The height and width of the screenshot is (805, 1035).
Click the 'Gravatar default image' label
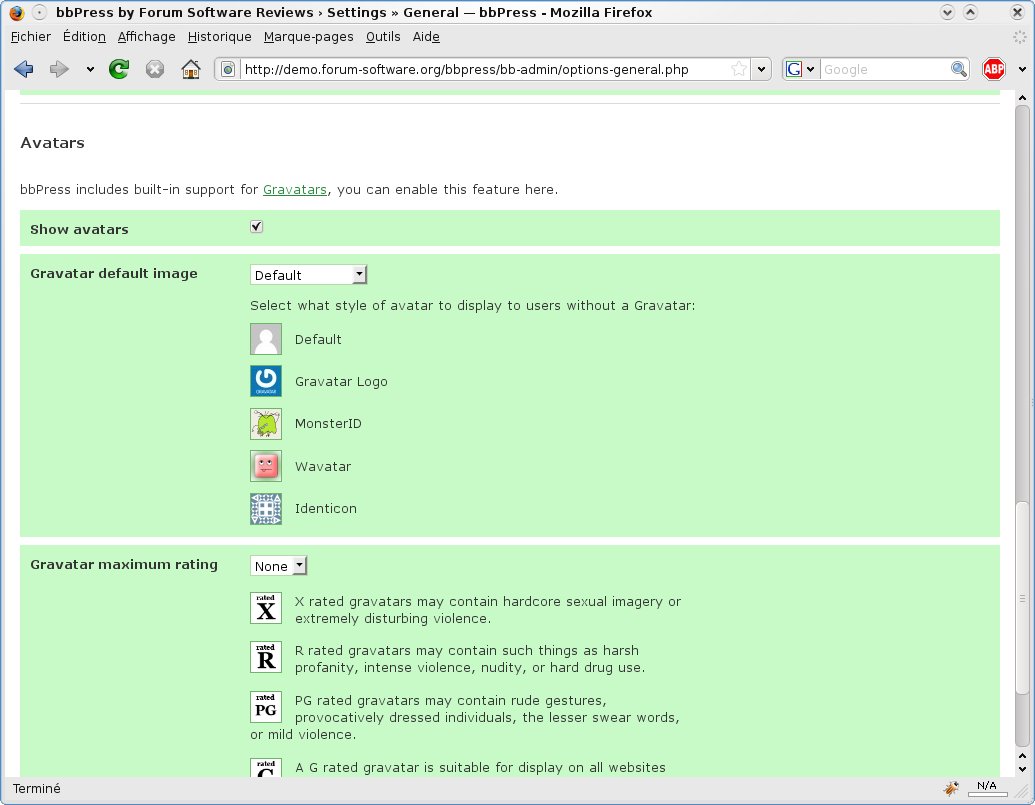click(114, 273)
